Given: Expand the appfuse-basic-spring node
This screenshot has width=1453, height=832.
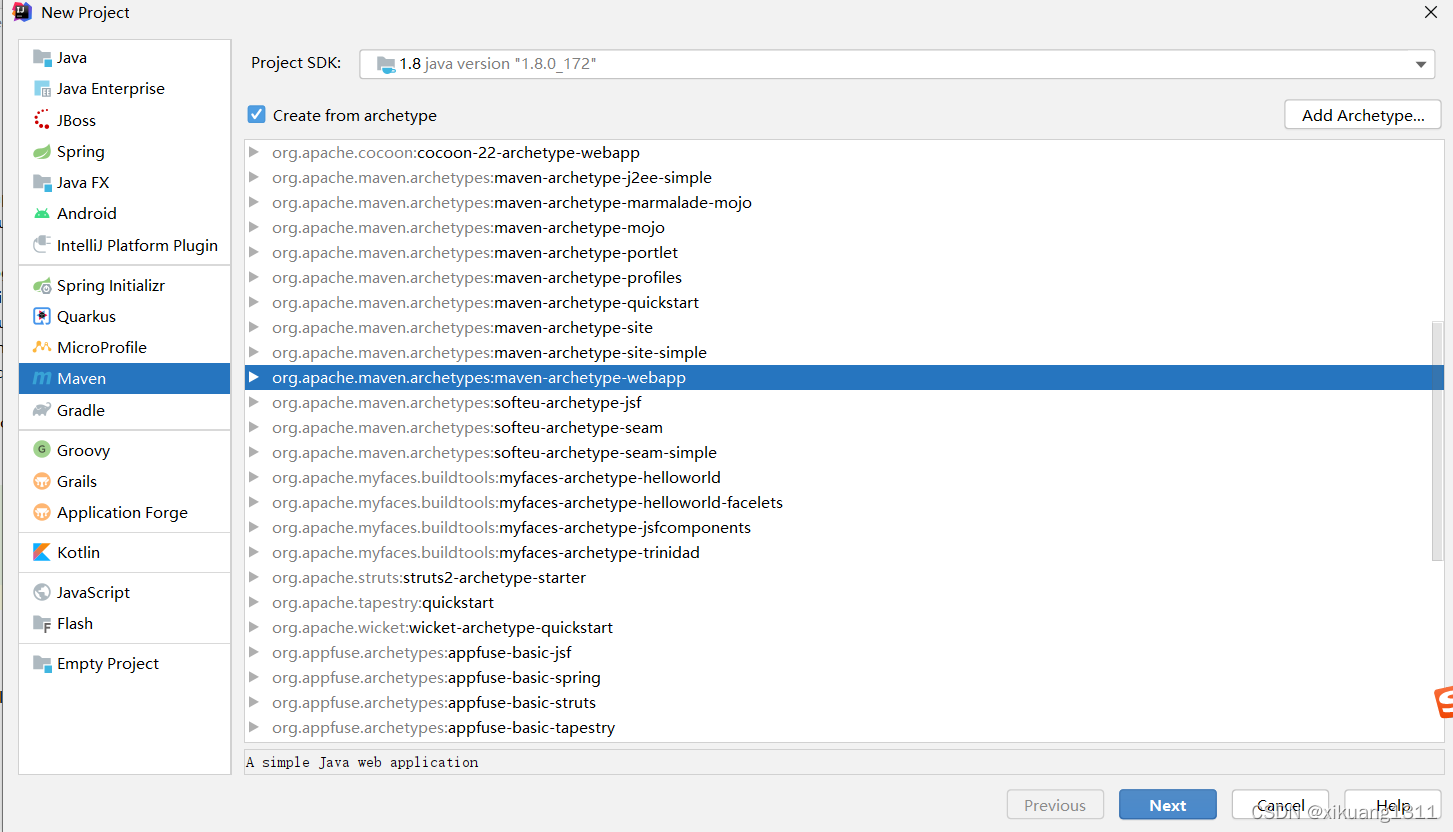Looking at the screenshot, I should (254, 678).
